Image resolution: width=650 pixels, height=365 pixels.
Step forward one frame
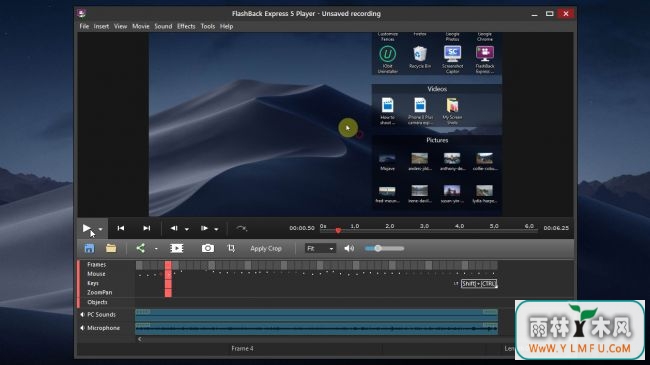[204, 228]
